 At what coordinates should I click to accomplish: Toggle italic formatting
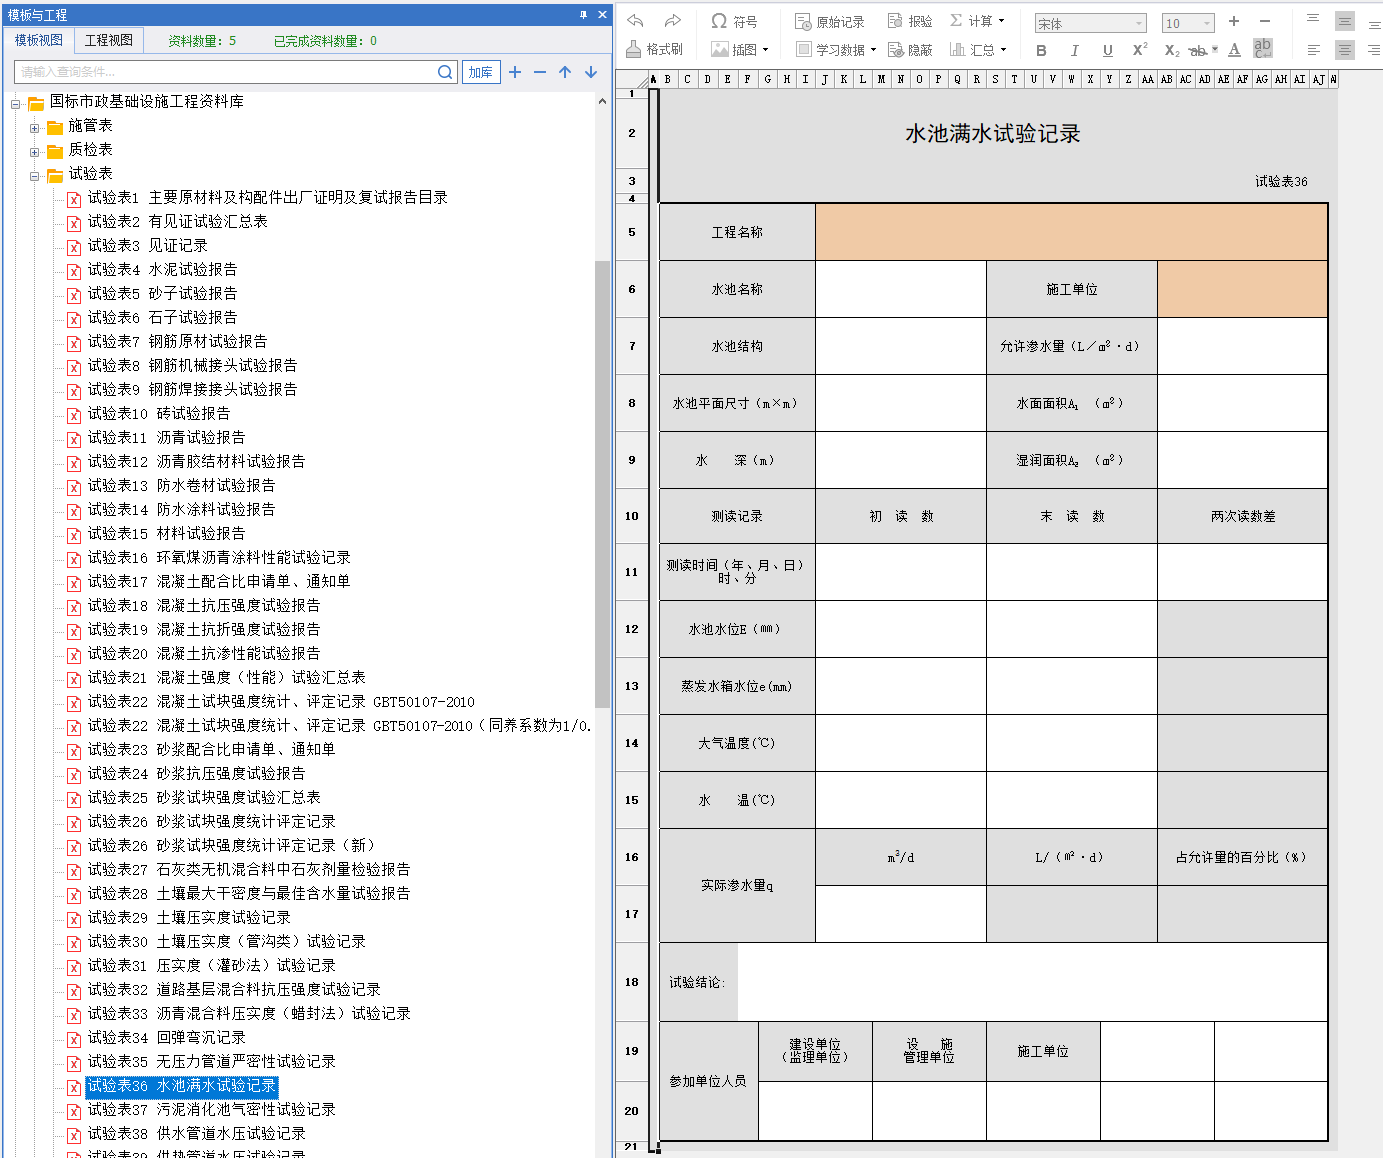pos(1075,50)
